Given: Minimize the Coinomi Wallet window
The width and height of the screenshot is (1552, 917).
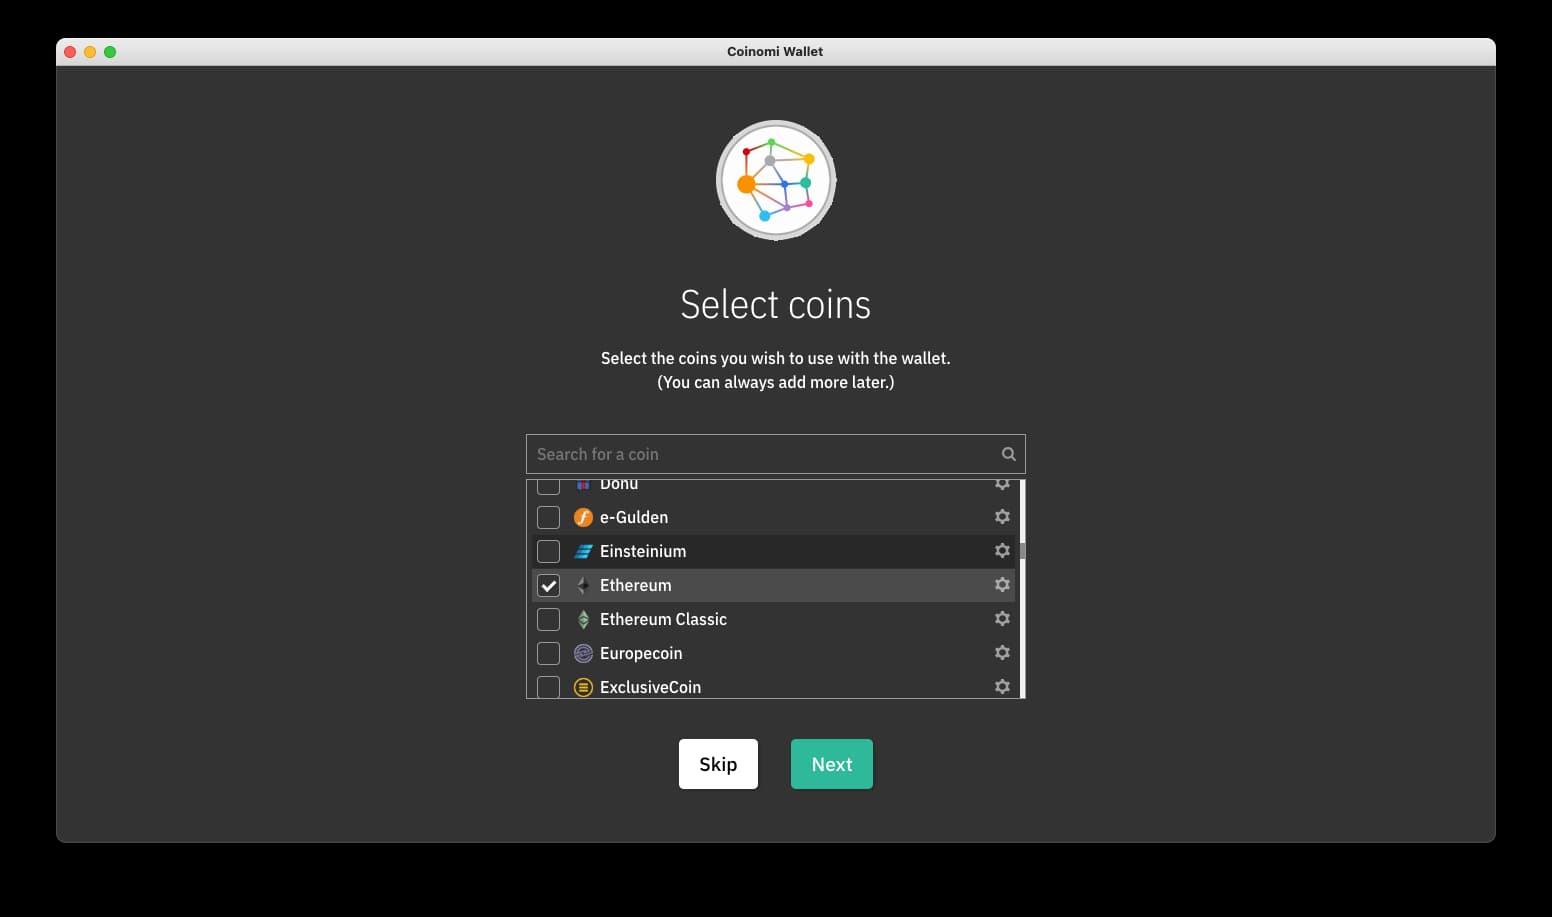Looking at the screenshot, I should tap(90, 52).
